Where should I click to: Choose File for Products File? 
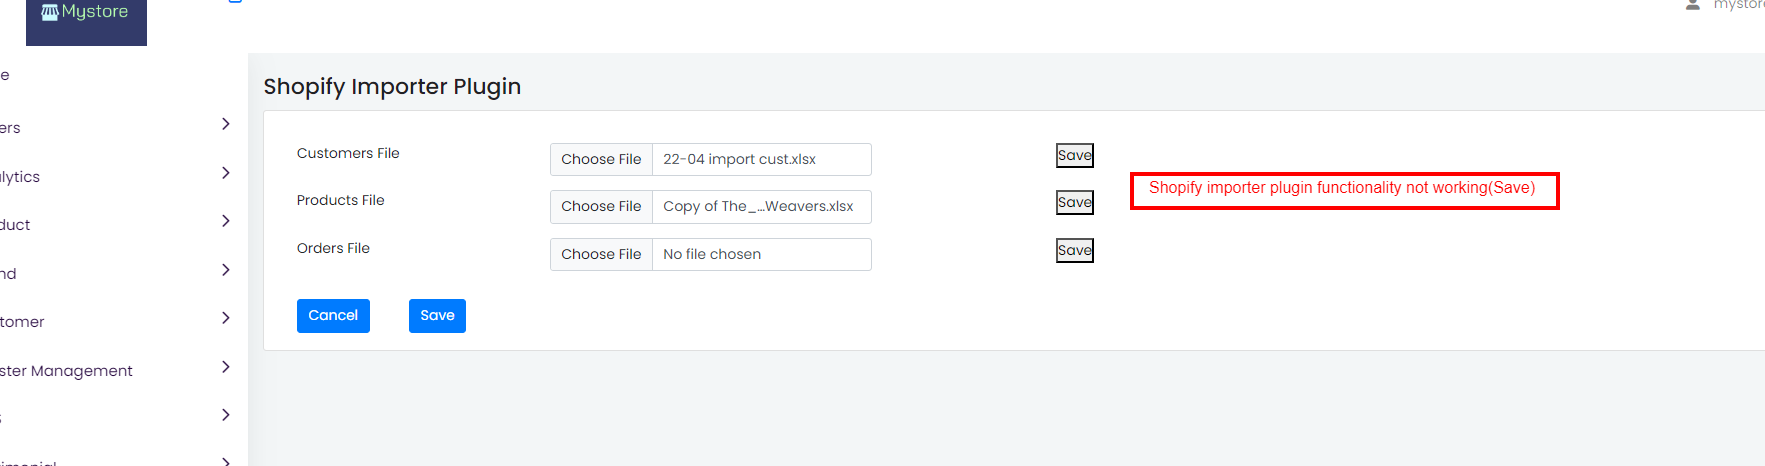point(601,207)
